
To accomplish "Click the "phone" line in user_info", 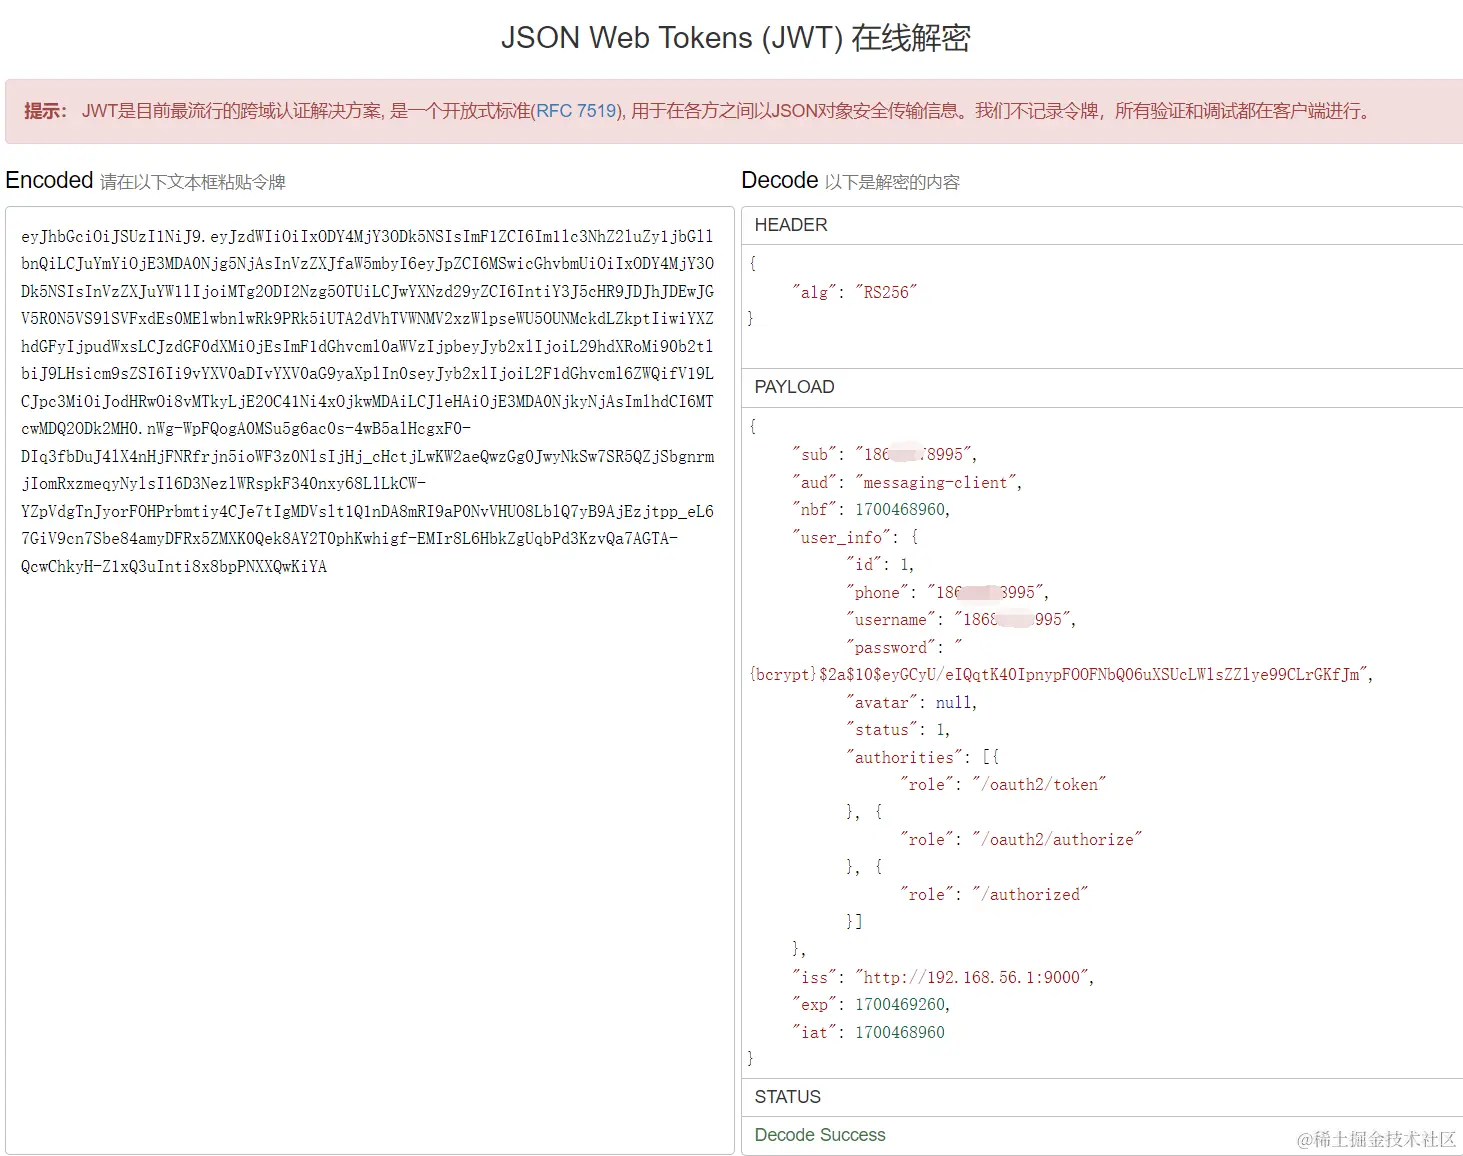I will (x=947, y=592).
